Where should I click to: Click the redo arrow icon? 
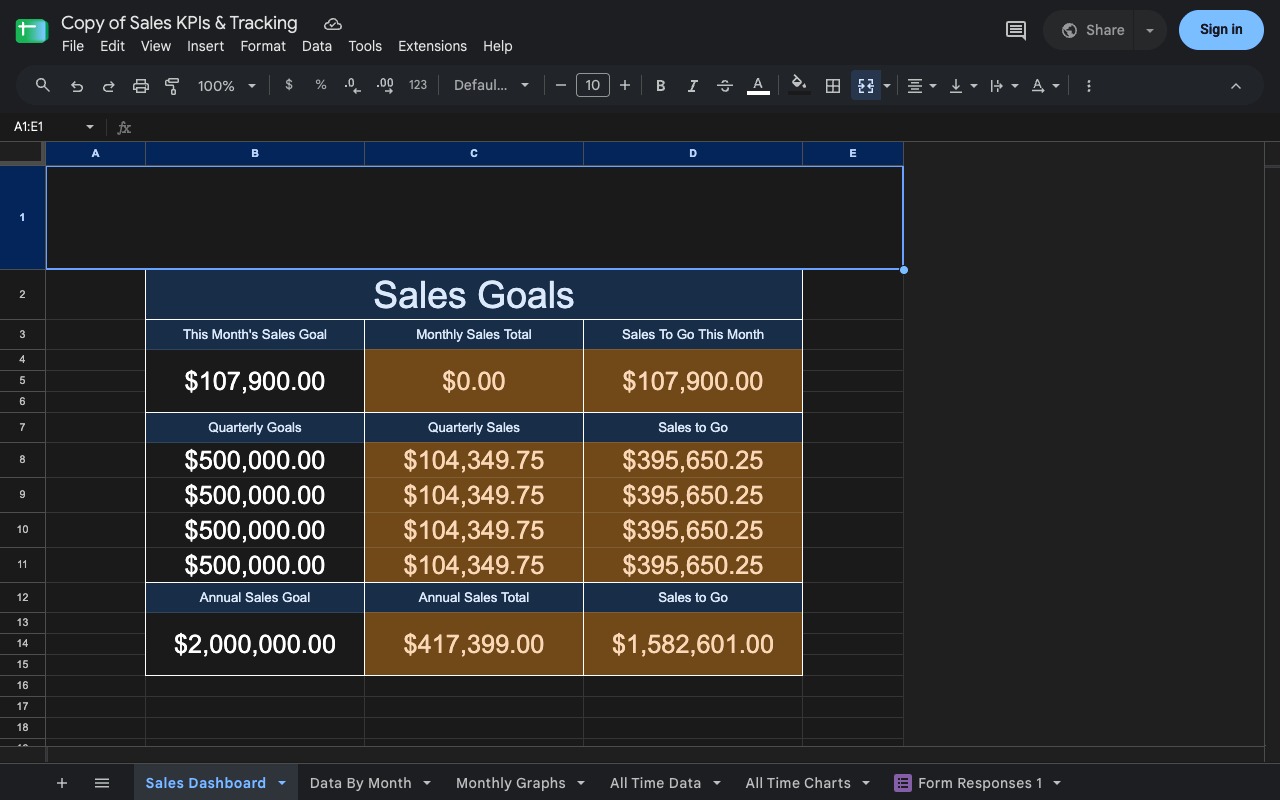coord(108,86)
